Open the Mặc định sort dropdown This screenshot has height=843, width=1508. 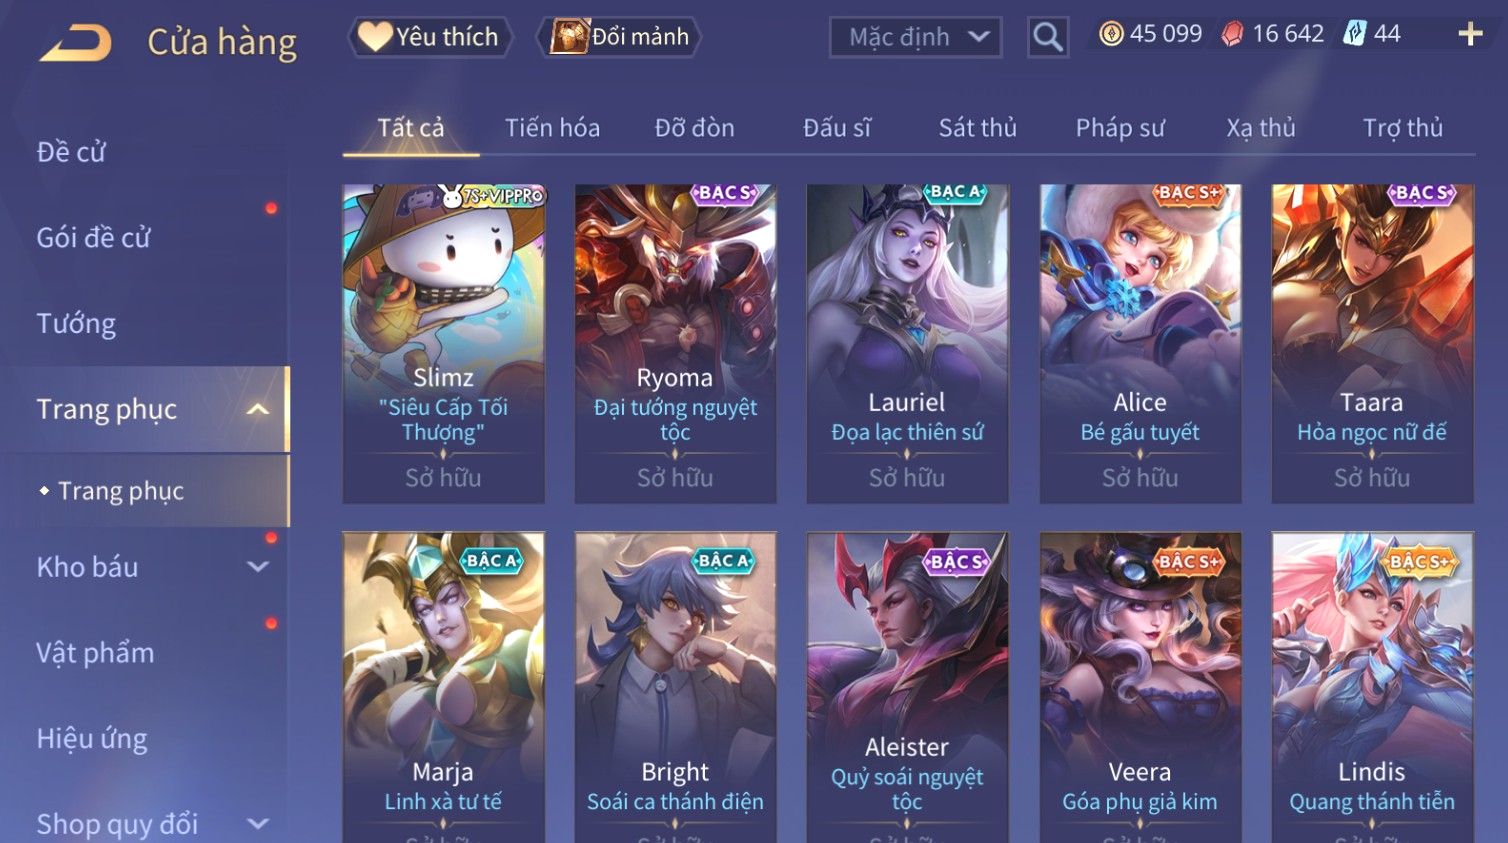click(916, 37)
